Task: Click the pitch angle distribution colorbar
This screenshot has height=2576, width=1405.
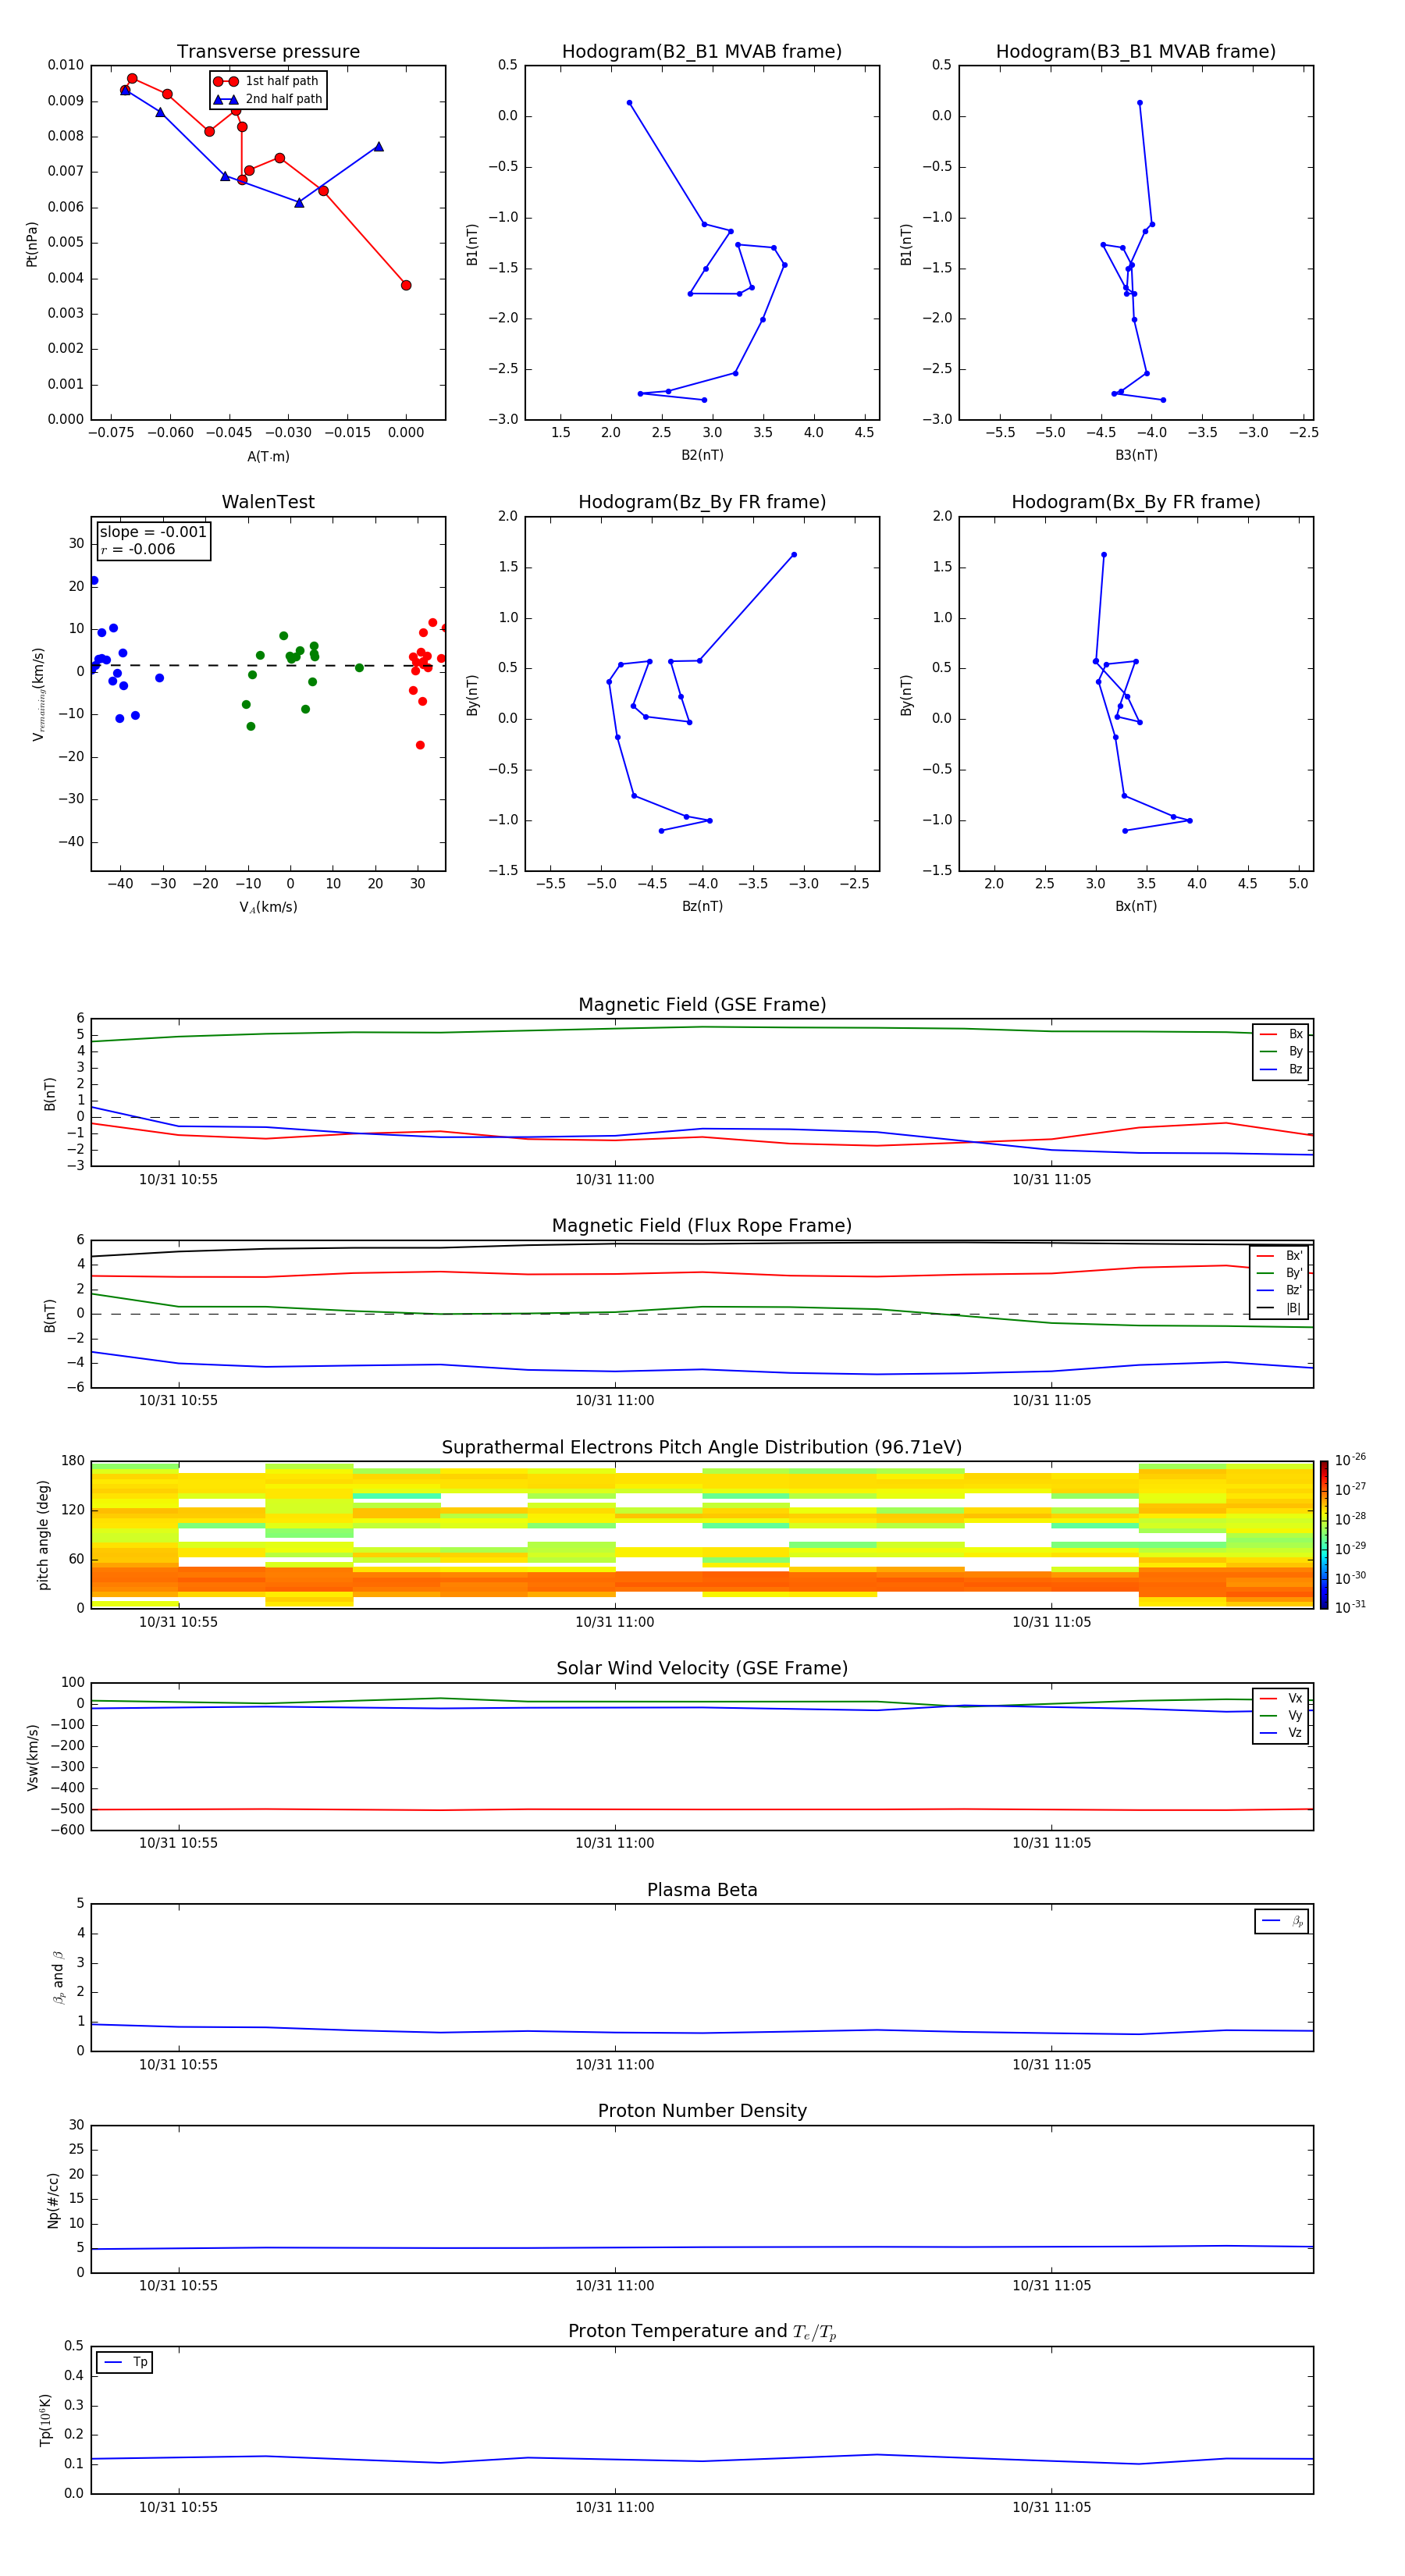Action: coord(1324,1534)
